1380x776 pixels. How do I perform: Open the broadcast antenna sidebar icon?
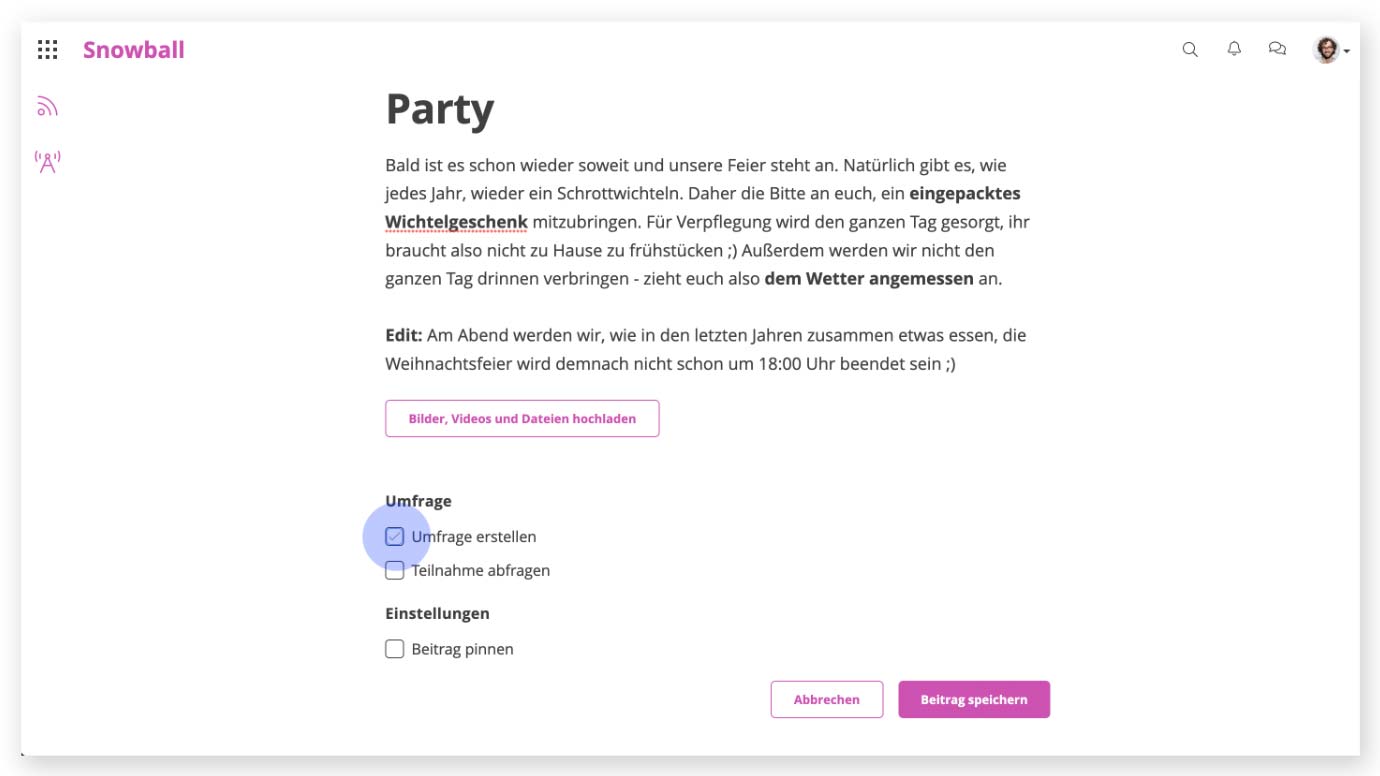point(47,161)
